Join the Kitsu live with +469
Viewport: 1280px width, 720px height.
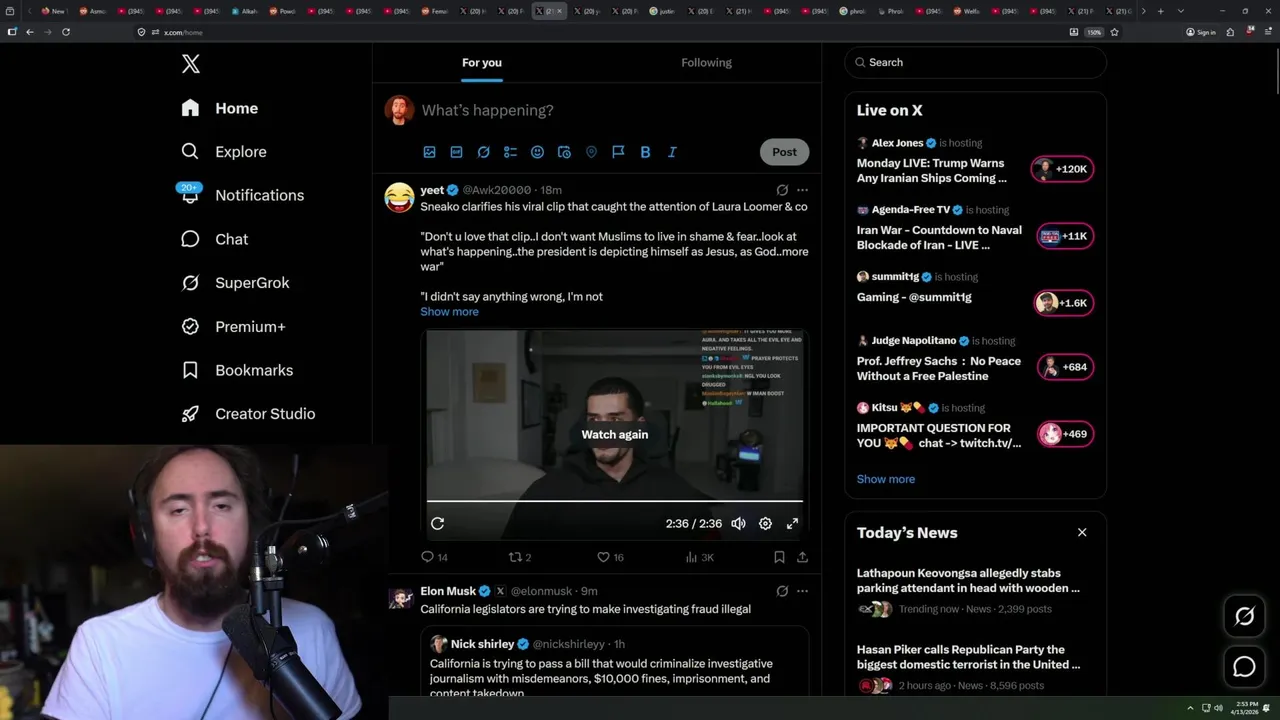1066,434
